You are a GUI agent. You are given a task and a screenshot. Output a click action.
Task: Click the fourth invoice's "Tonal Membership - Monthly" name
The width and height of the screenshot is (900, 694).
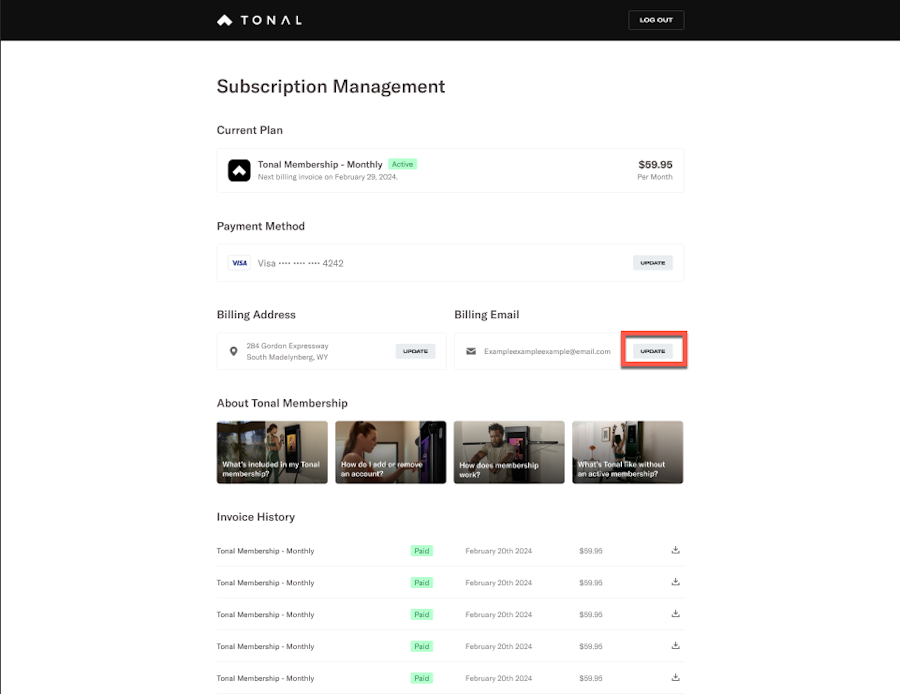[x=265, y=646]
